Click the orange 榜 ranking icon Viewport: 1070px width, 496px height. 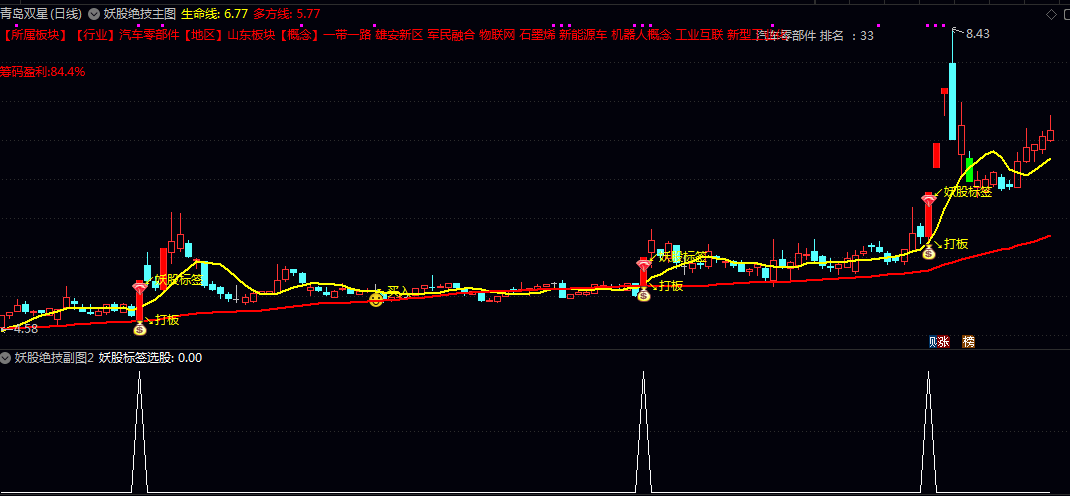(x=968, y=342)
